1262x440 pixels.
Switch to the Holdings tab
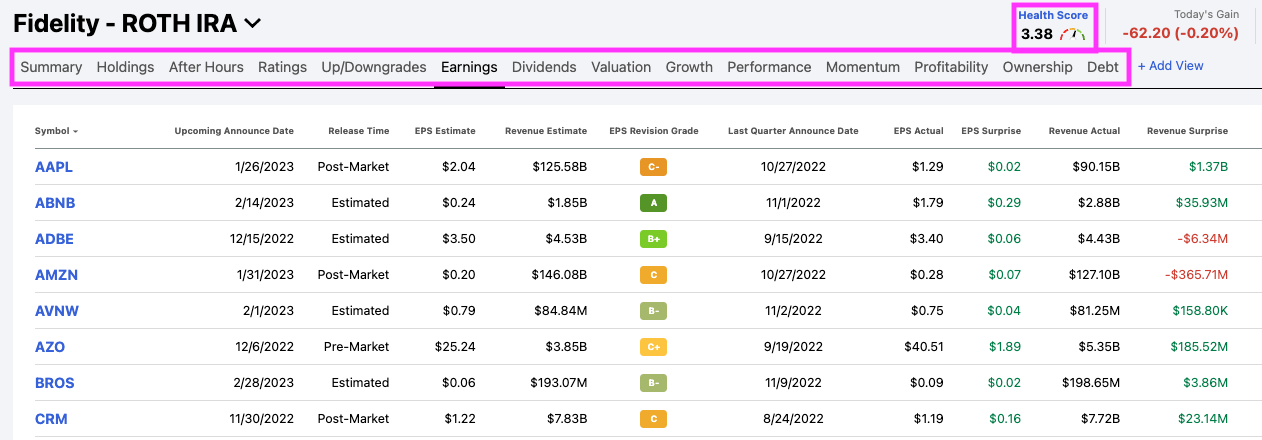click(x=125, y=67)
